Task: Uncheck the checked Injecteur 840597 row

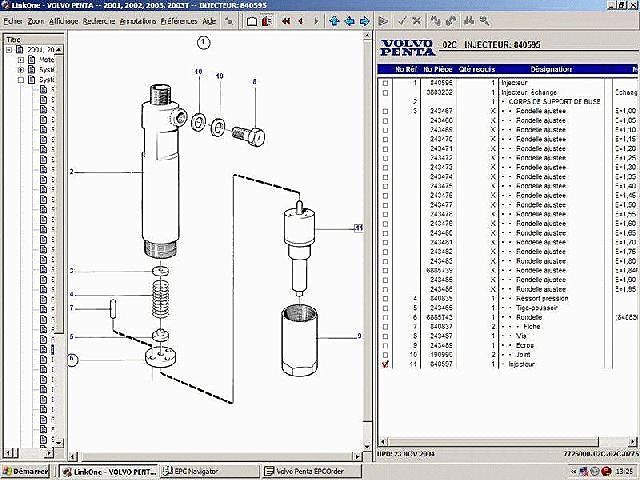Action: (385, 364)
